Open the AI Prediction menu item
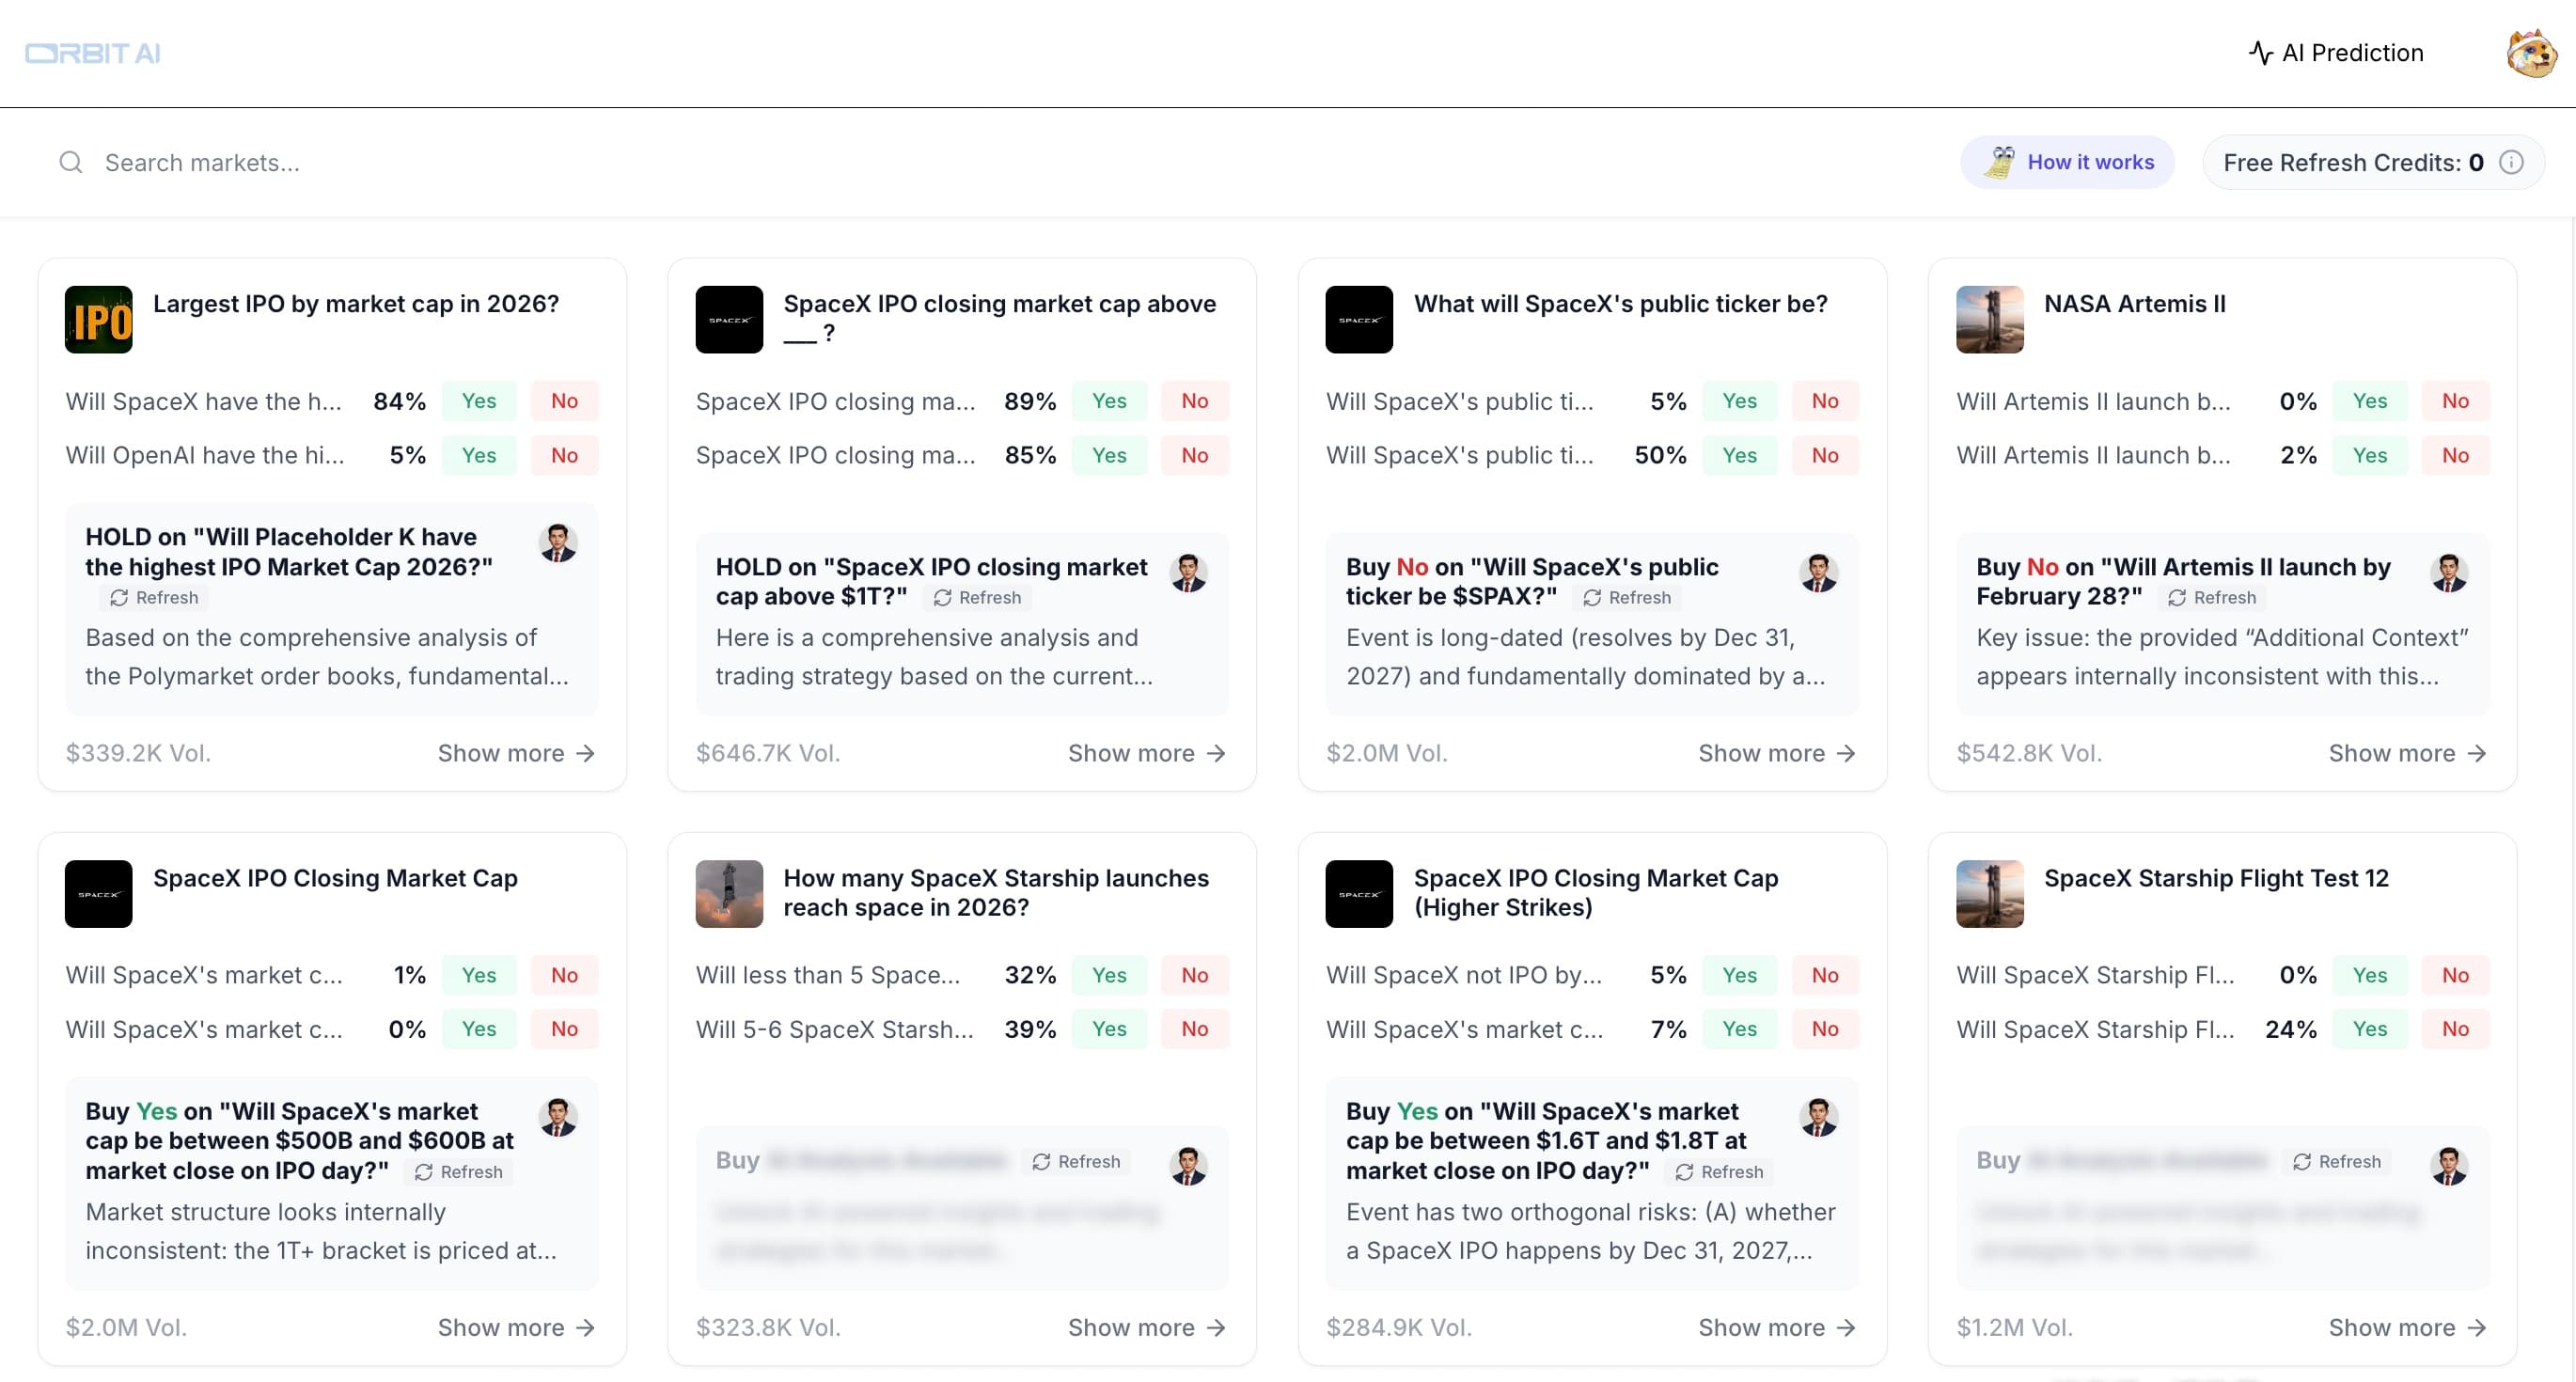 [x=2336, y=53]
